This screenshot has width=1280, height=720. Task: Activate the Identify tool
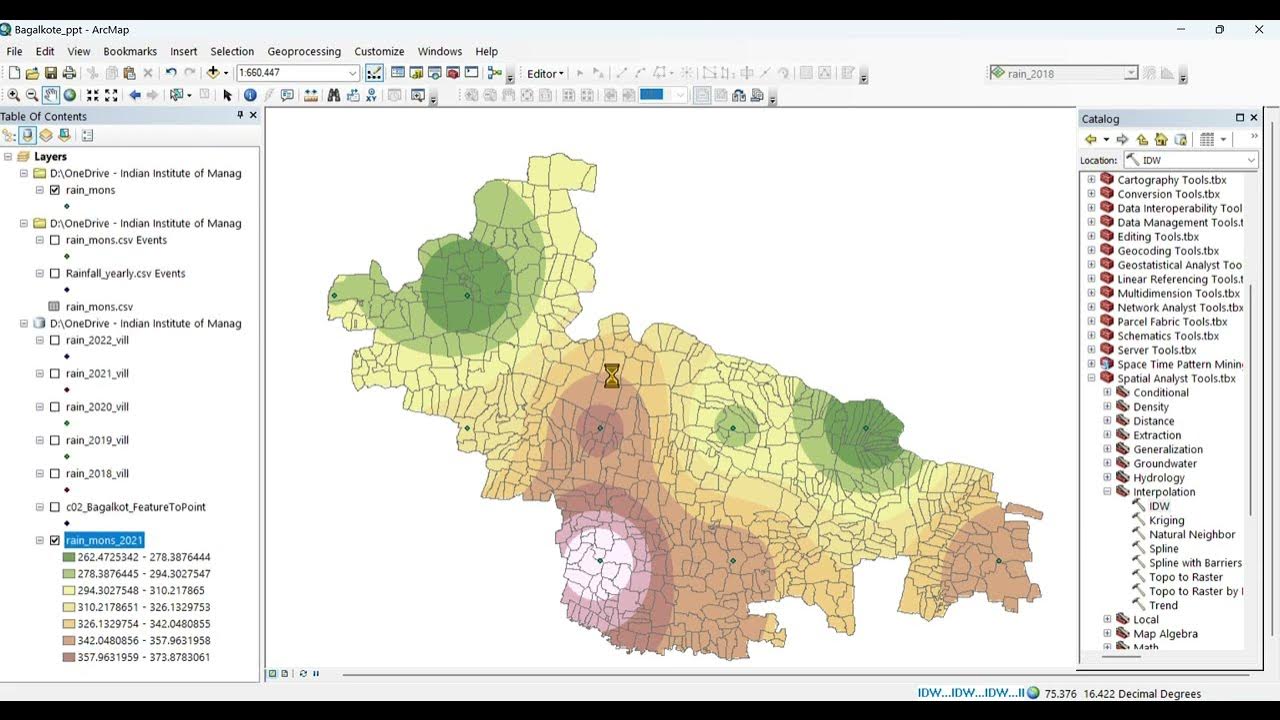pyautogui.click(x=250, y=95)
